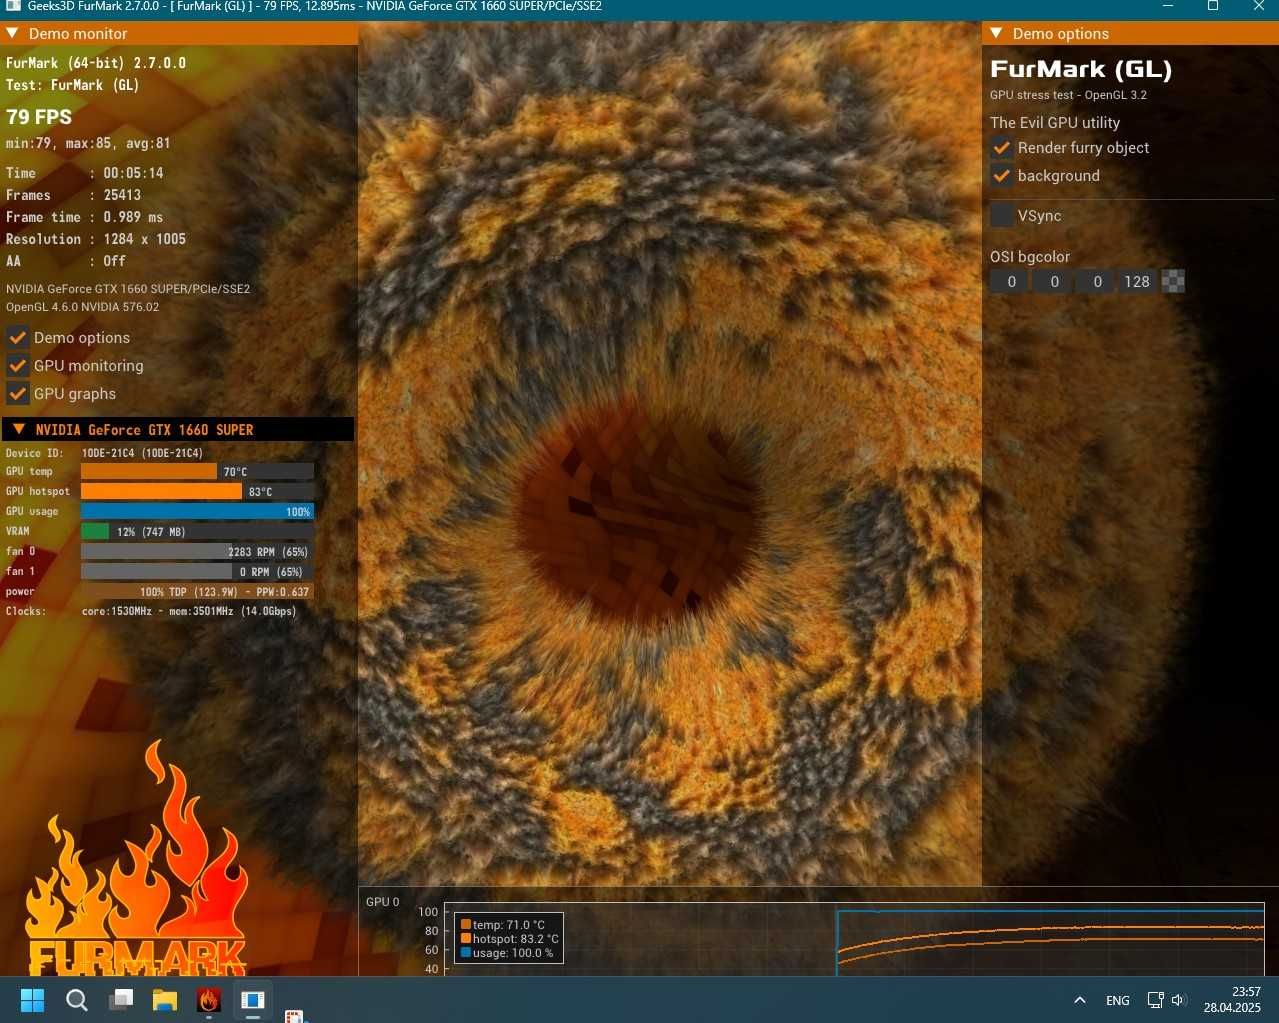Open Task View on the taskbar

(121, 1000)
